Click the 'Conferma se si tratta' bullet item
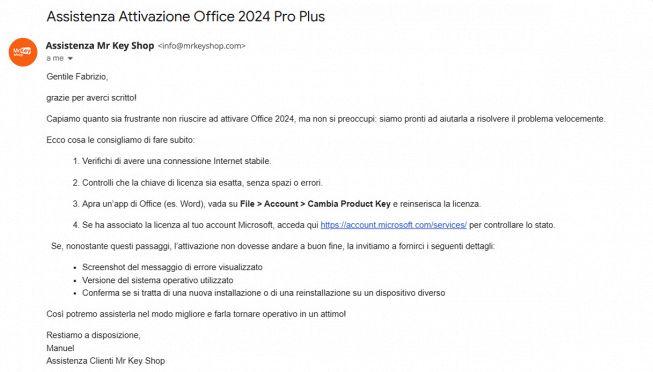Image resolution: width=653 pixels, height=372 pixels. [x=263, y=293]
